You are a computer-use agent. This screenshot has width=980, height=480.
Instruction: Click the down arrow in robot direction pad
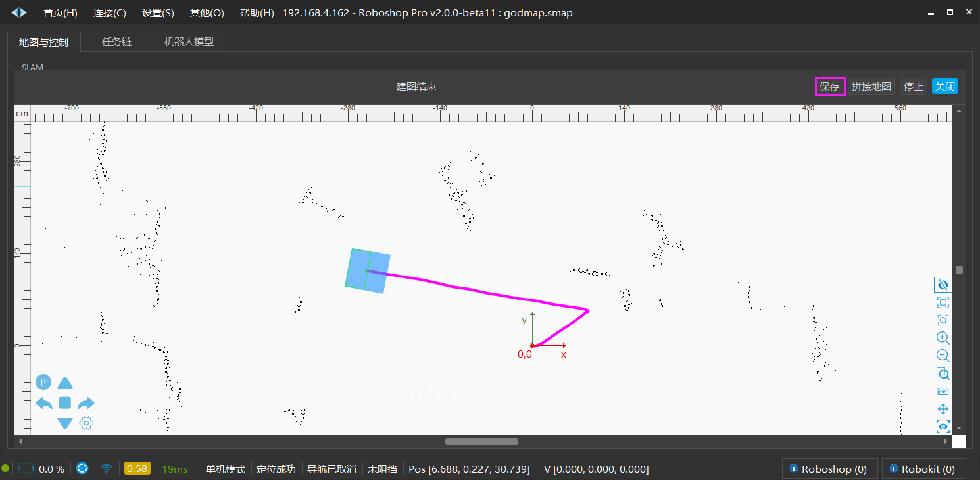click(65, 423)
